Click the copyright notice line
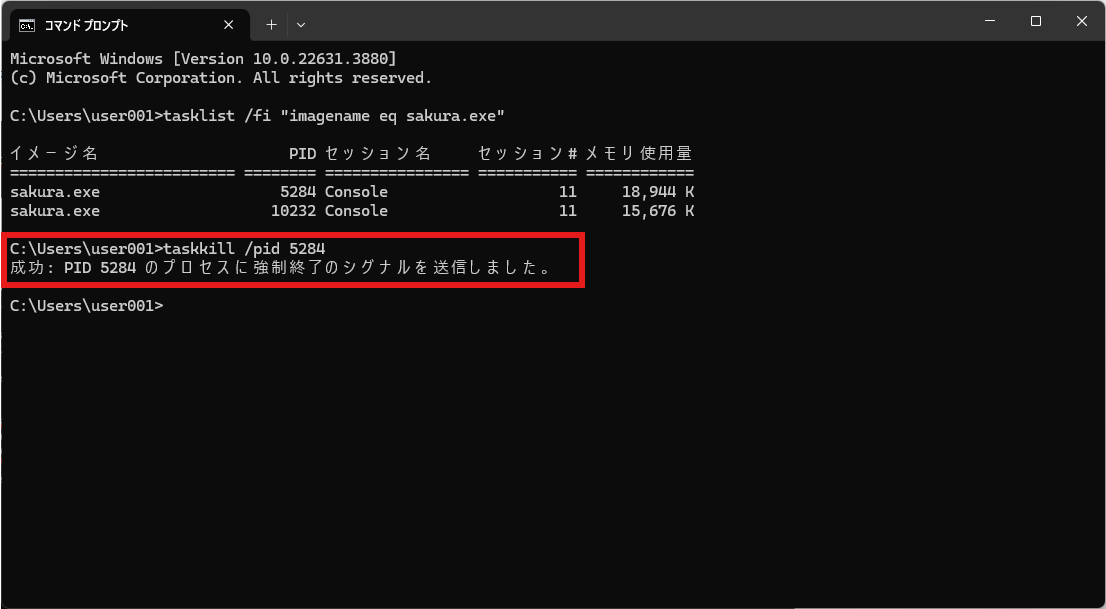The height and width of the screenshot is (609, 1106). tap(220, 77)
